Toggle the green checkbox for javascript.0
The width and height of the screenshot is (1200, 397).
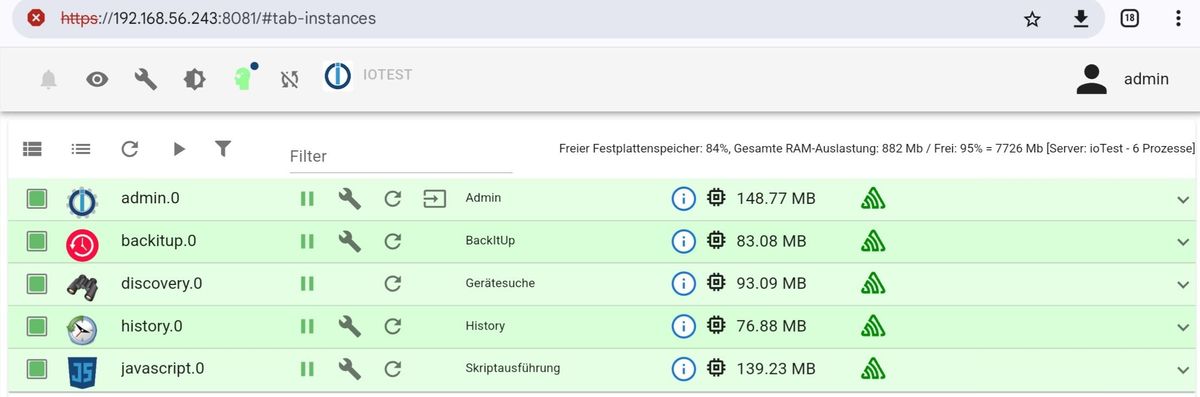click(37, 368)
